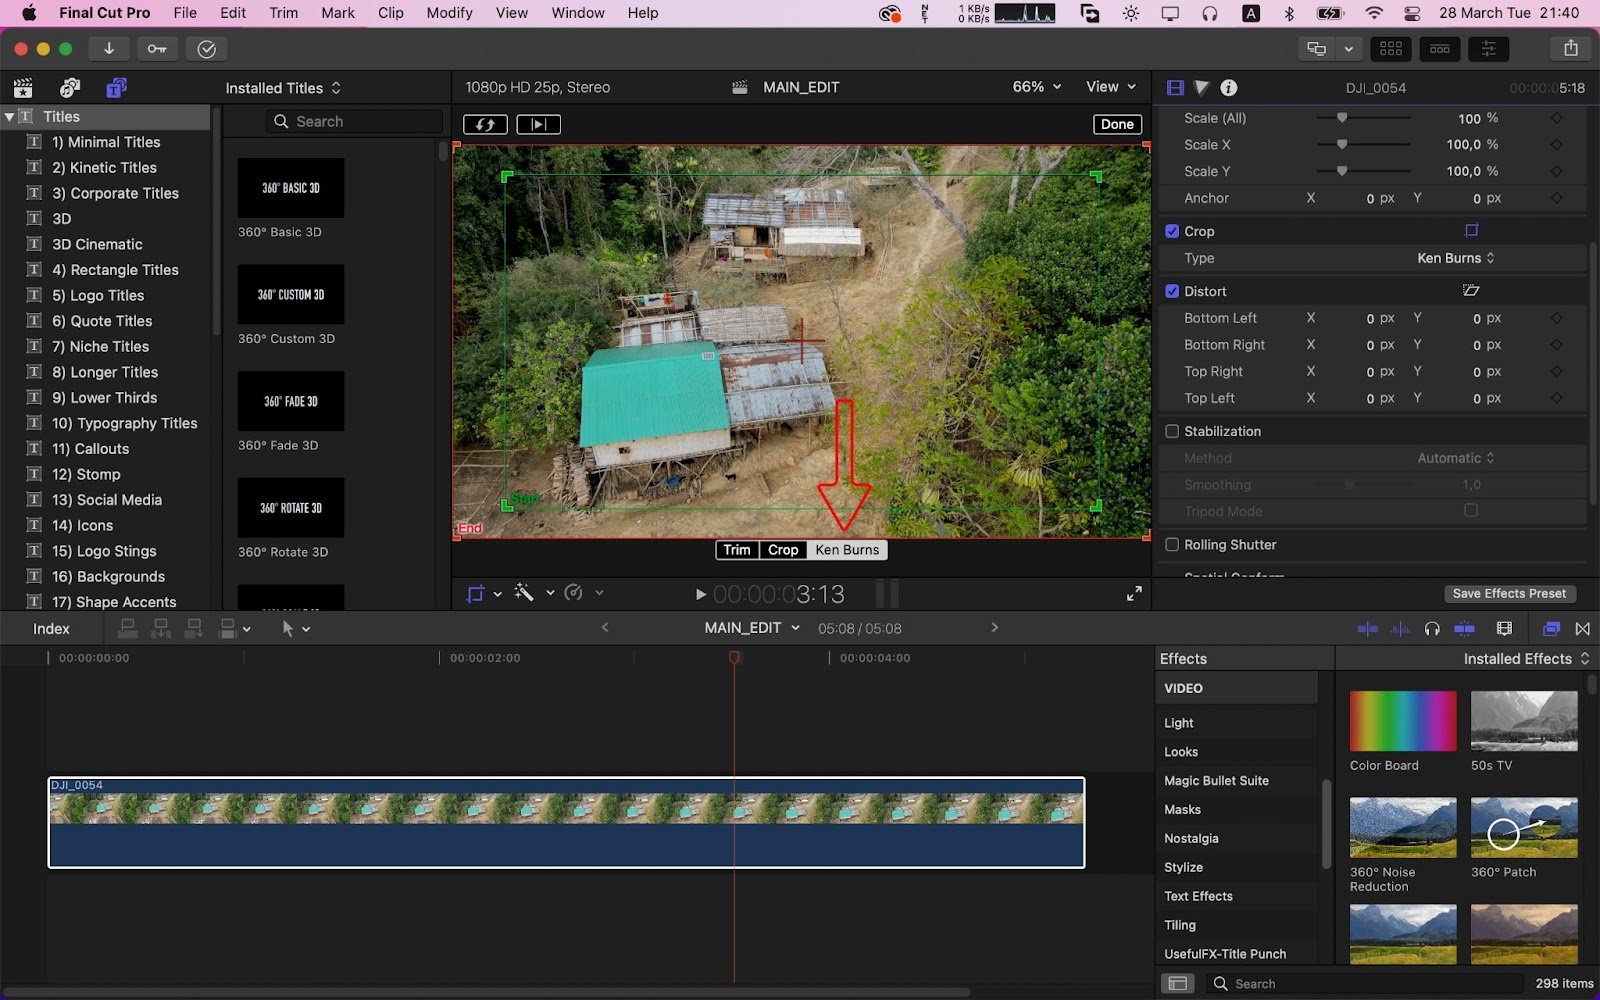Disable the Crop checkbox

click(x=1172, y=231)
